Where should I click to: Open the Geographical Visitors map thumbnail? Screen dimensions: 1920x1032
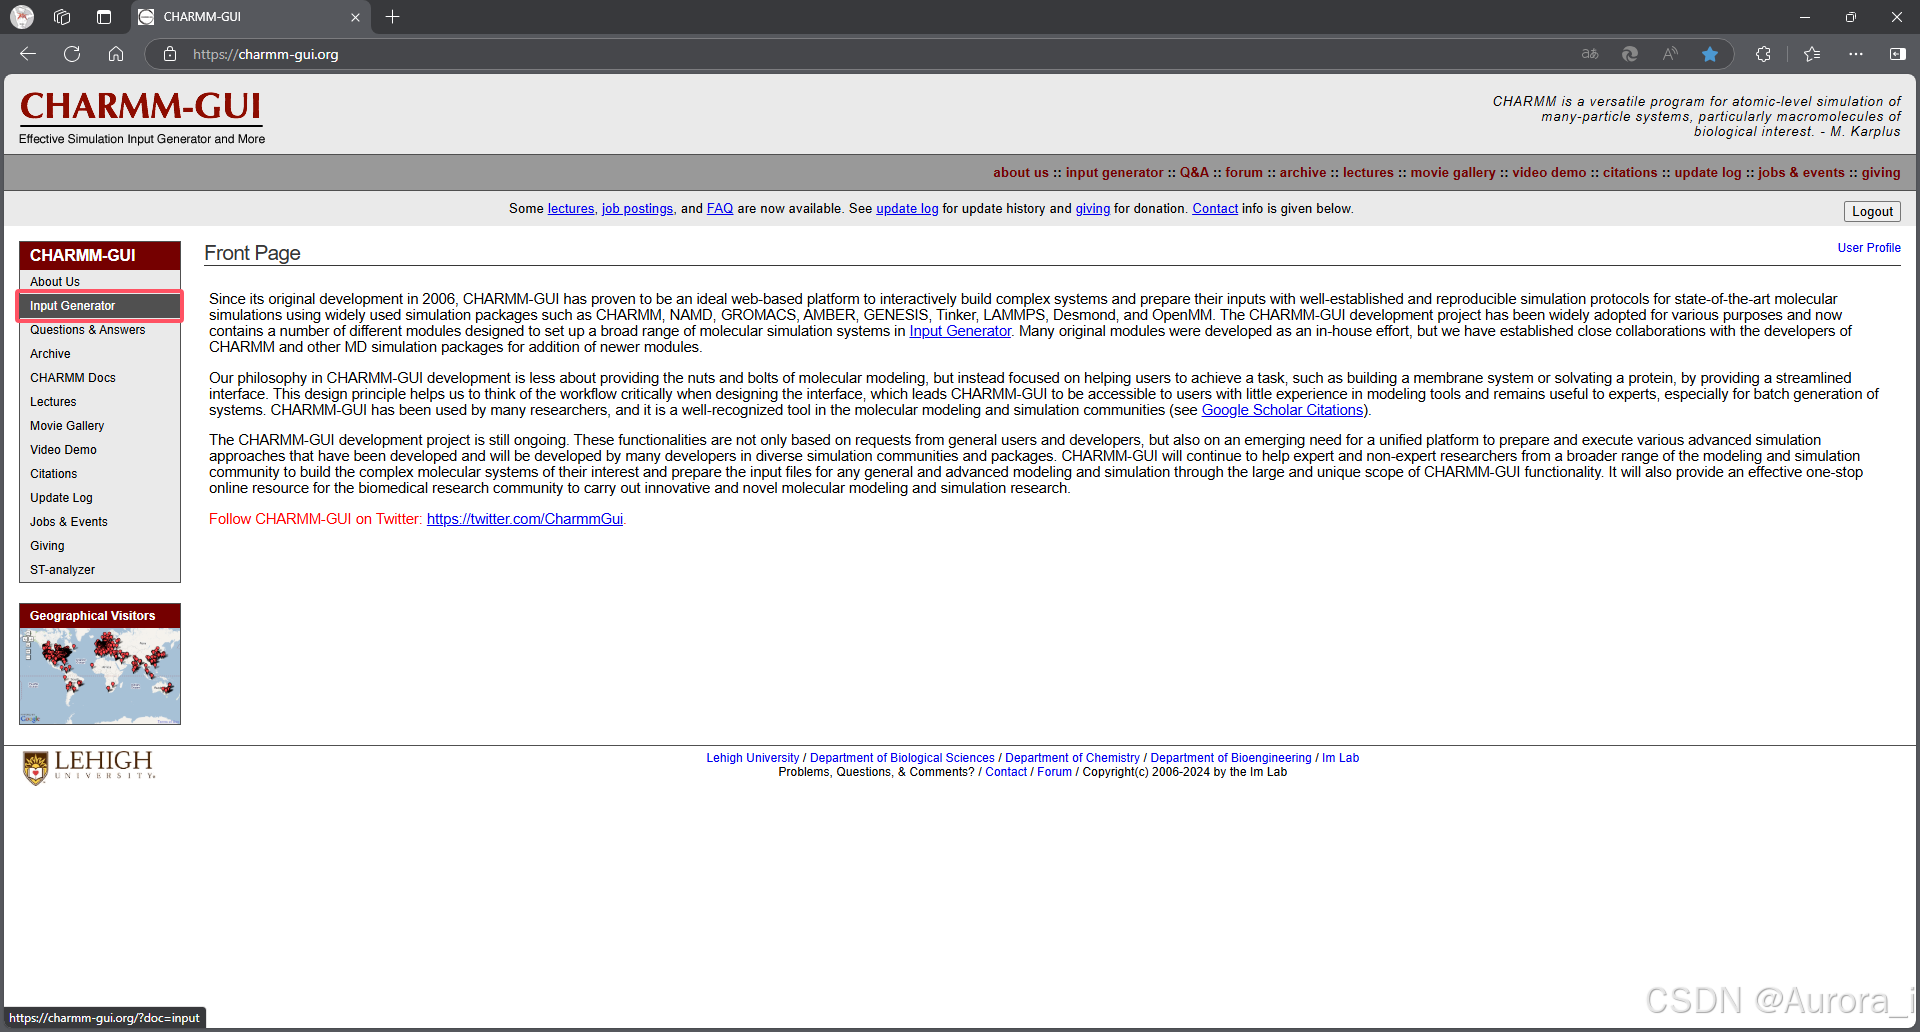point(100,676)
